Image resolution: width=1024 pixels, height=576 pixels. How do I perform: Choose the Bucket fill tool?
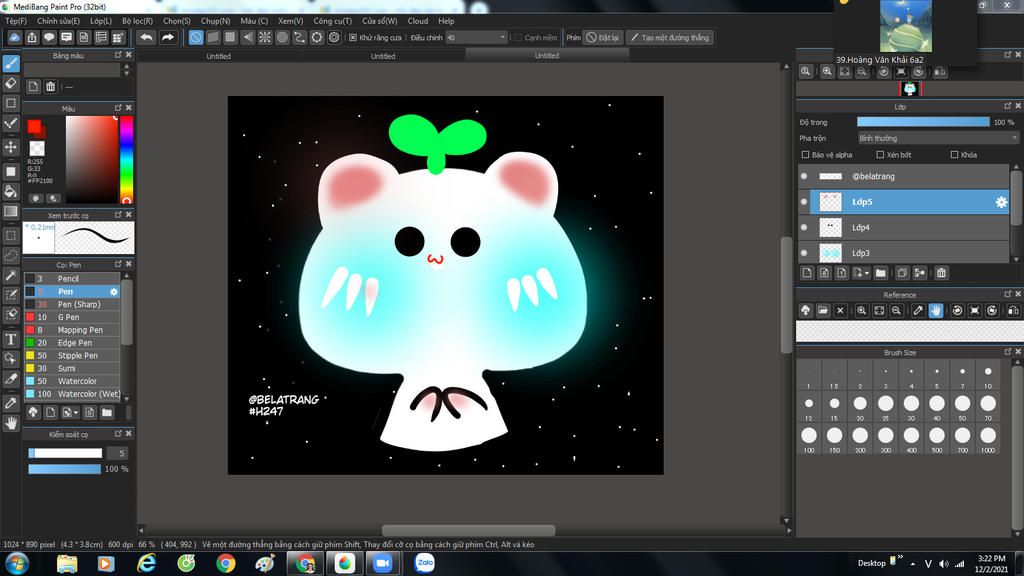[x=11, y=191]
